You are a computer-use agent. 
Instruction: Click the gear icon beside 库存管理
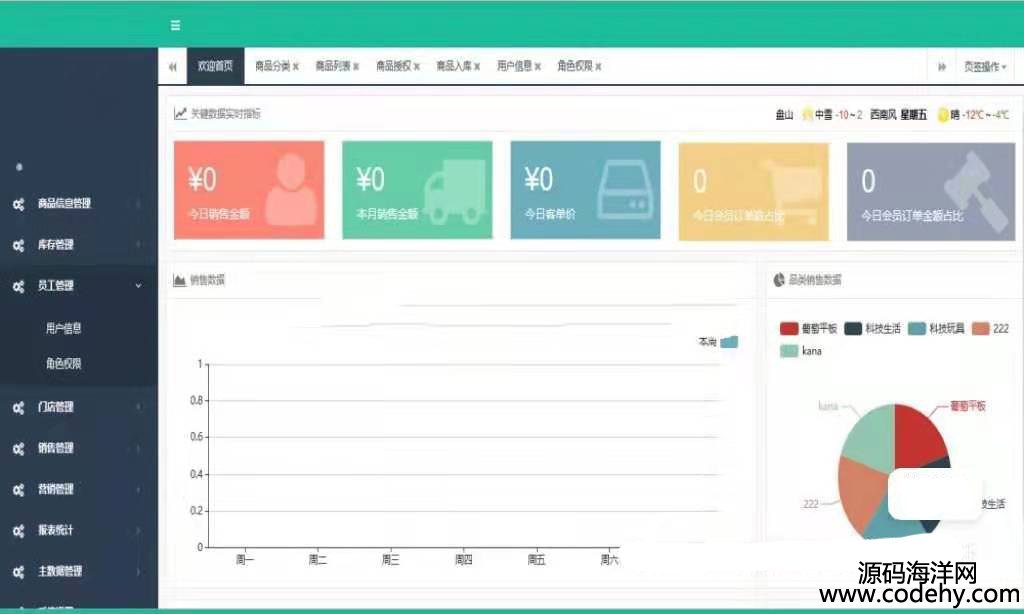click(18, 245)
